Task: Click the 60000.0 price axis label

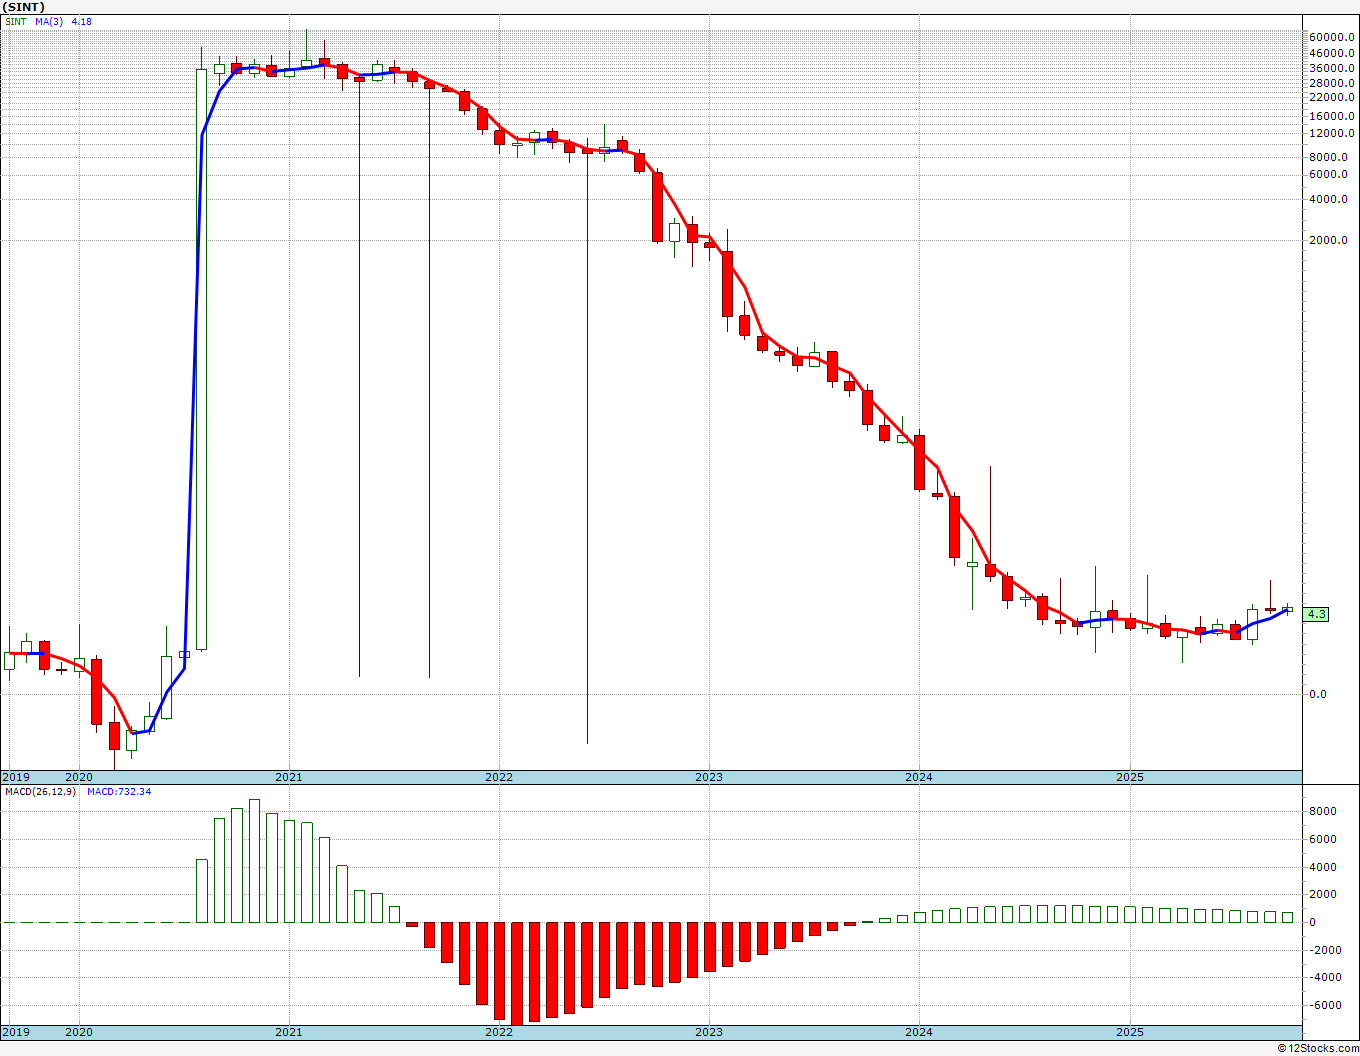Action: tap(1331, 37)
